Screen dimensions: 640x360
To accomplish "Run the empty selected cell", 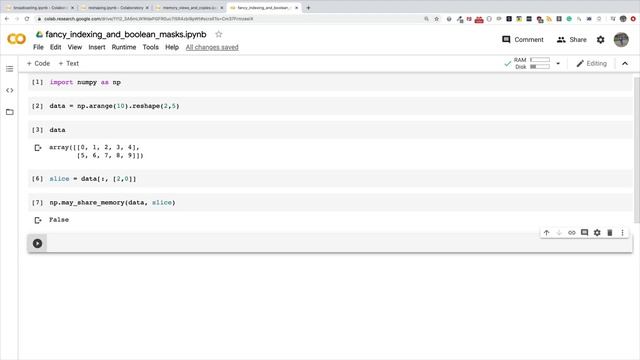I will [x=37, y=243].
